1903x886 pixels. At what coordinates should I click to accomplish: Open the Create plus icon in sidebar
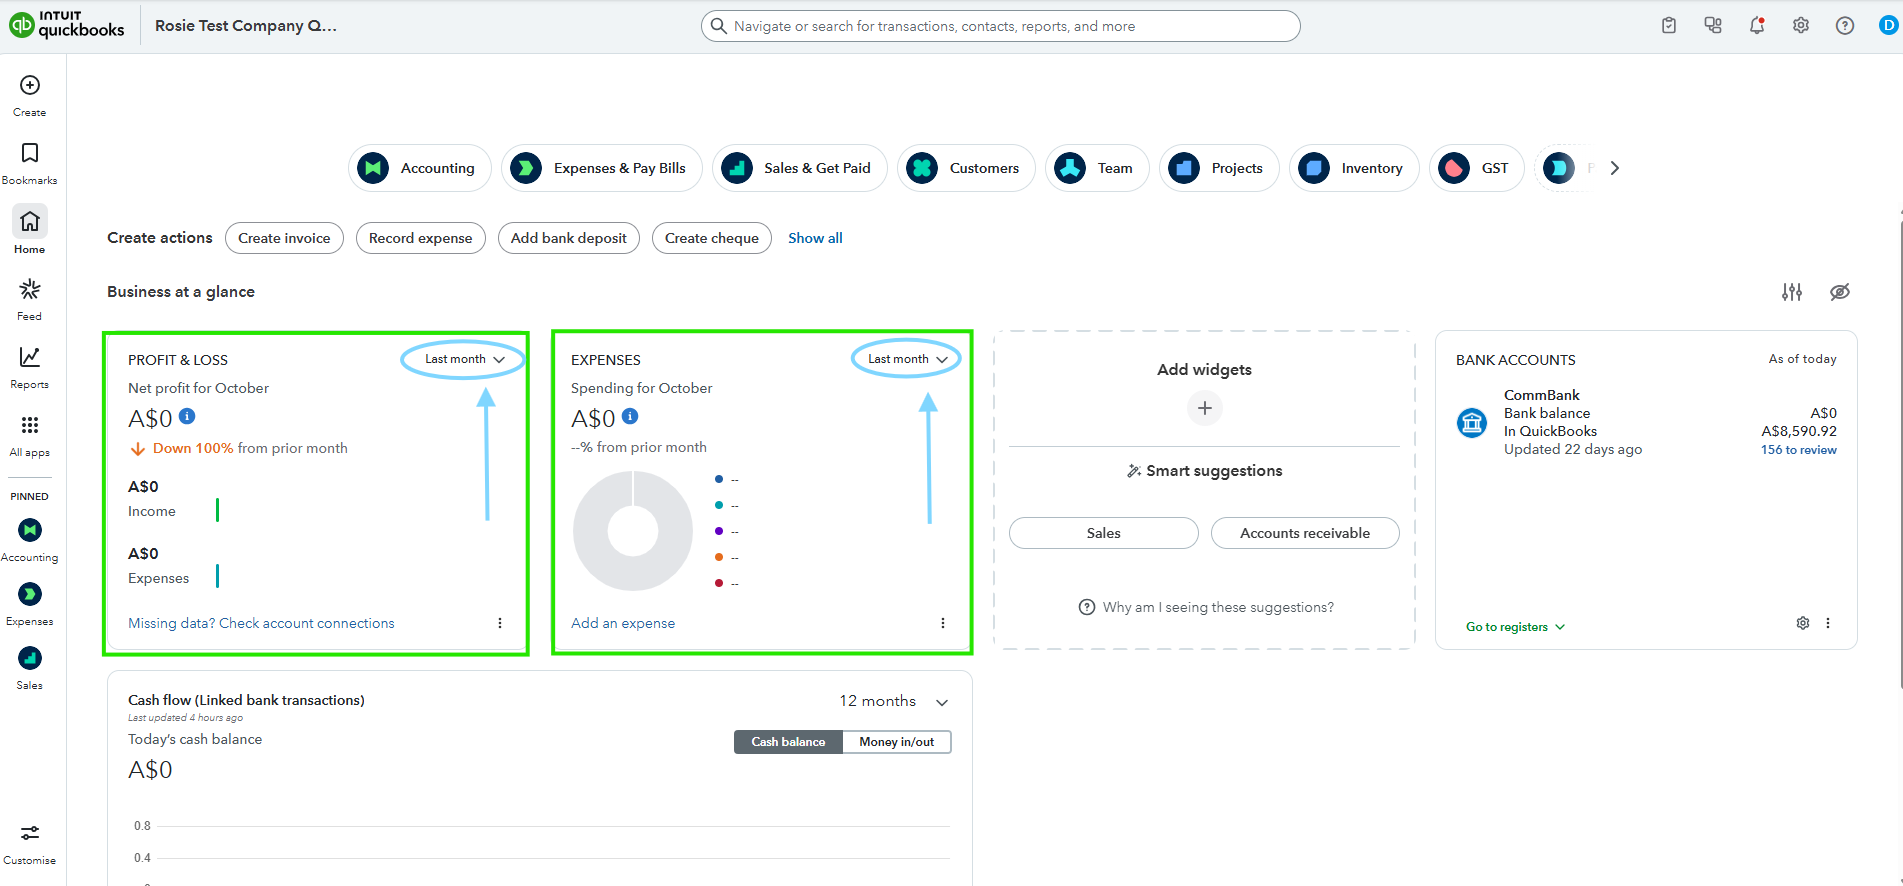tap(30, 86)
